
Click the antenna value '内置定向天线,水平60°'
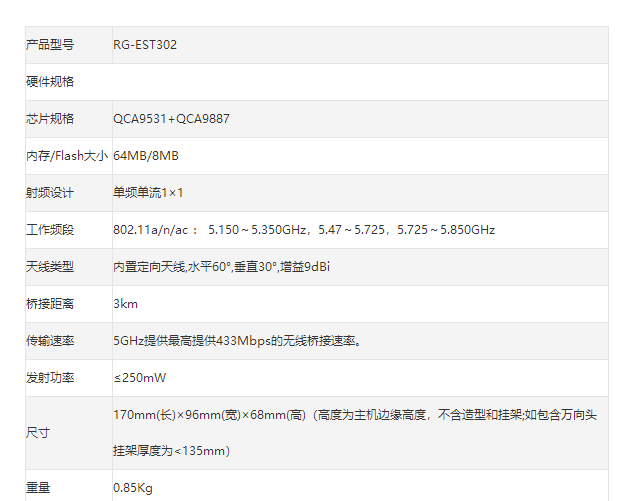(x=172, y=267)
